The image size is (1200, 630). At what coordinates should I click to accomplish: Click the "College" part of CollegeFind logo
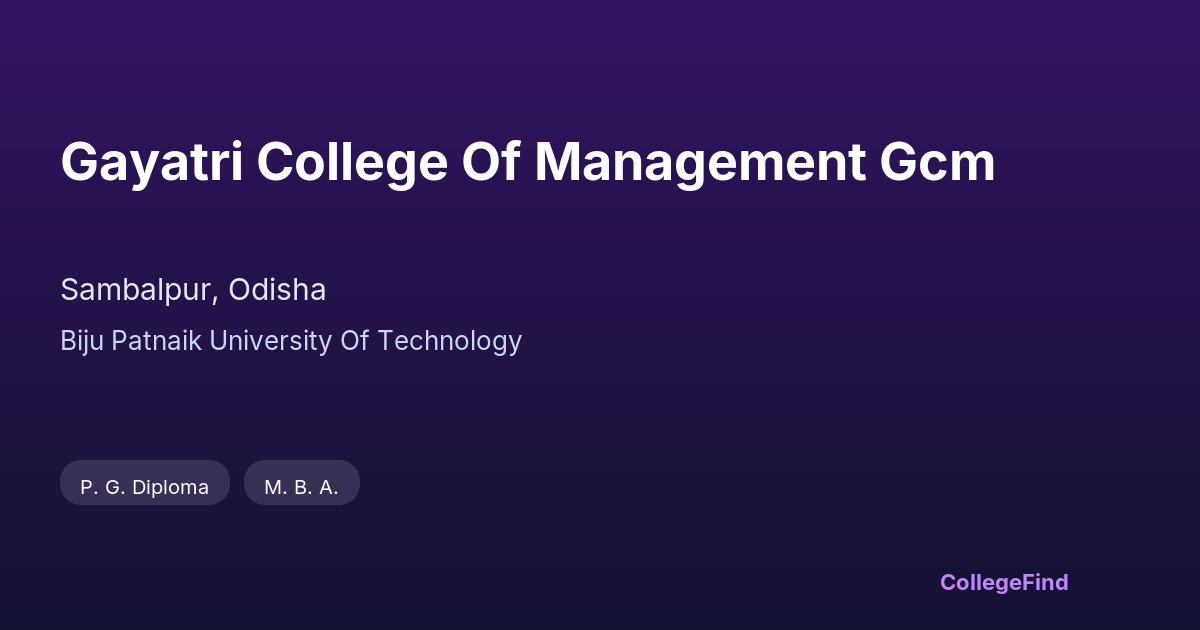(980, 582)
